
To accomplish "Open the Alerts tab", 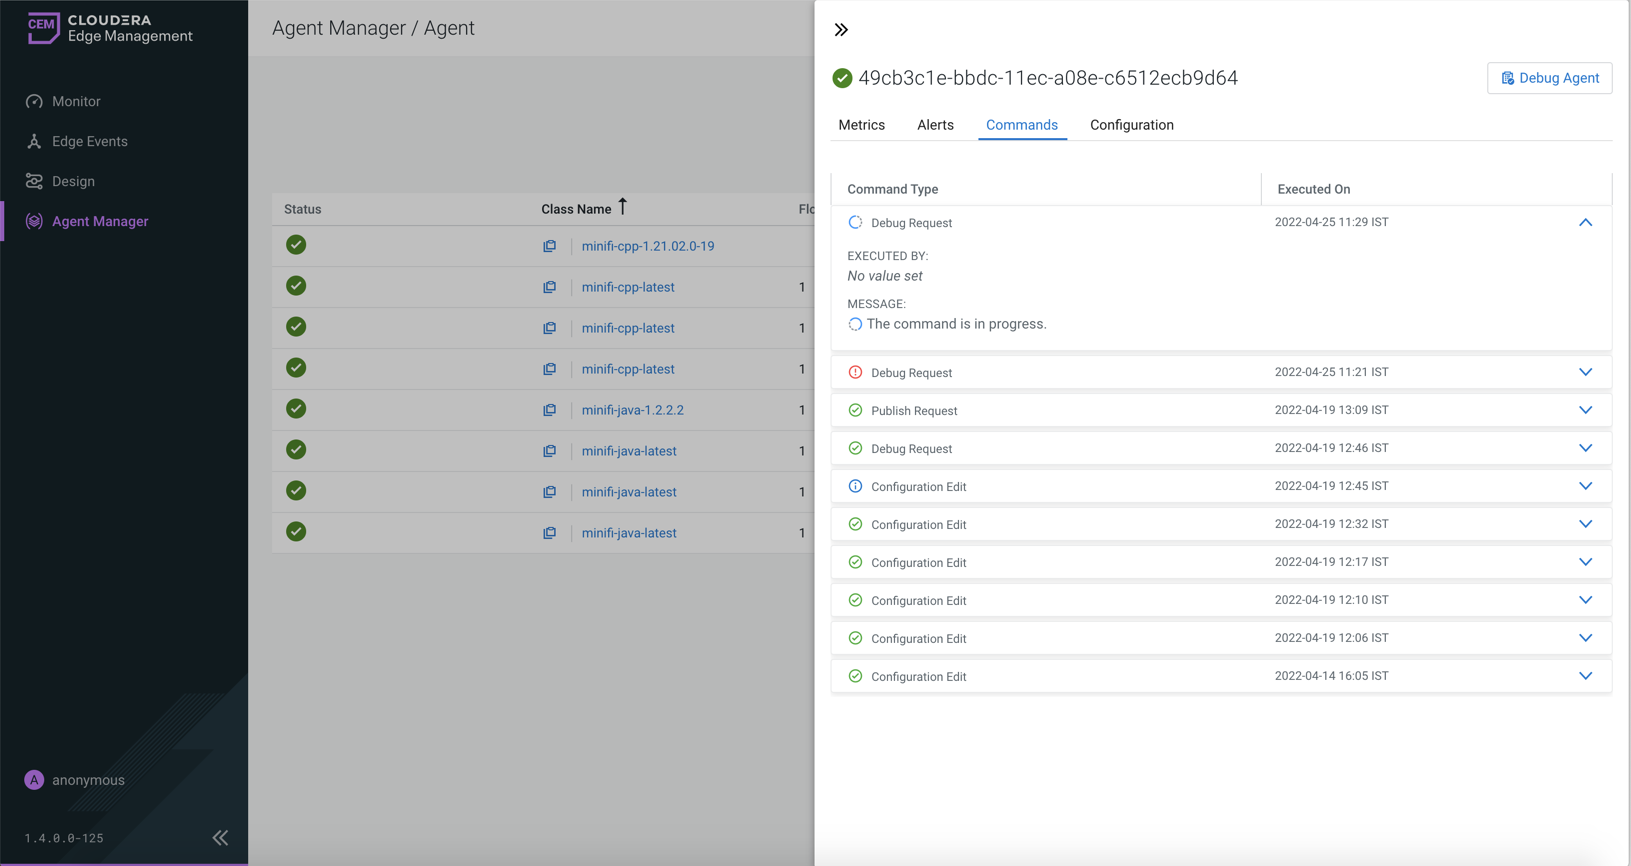I will click(935, 125).
